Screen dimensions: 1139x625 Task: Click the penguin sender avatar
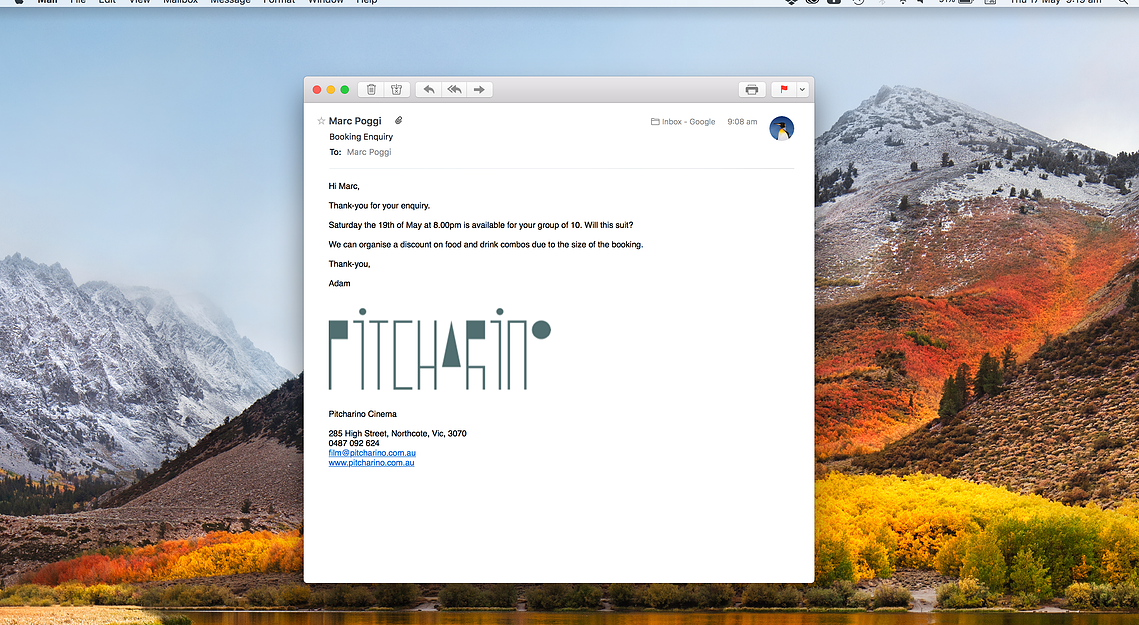tap(782, 128)
